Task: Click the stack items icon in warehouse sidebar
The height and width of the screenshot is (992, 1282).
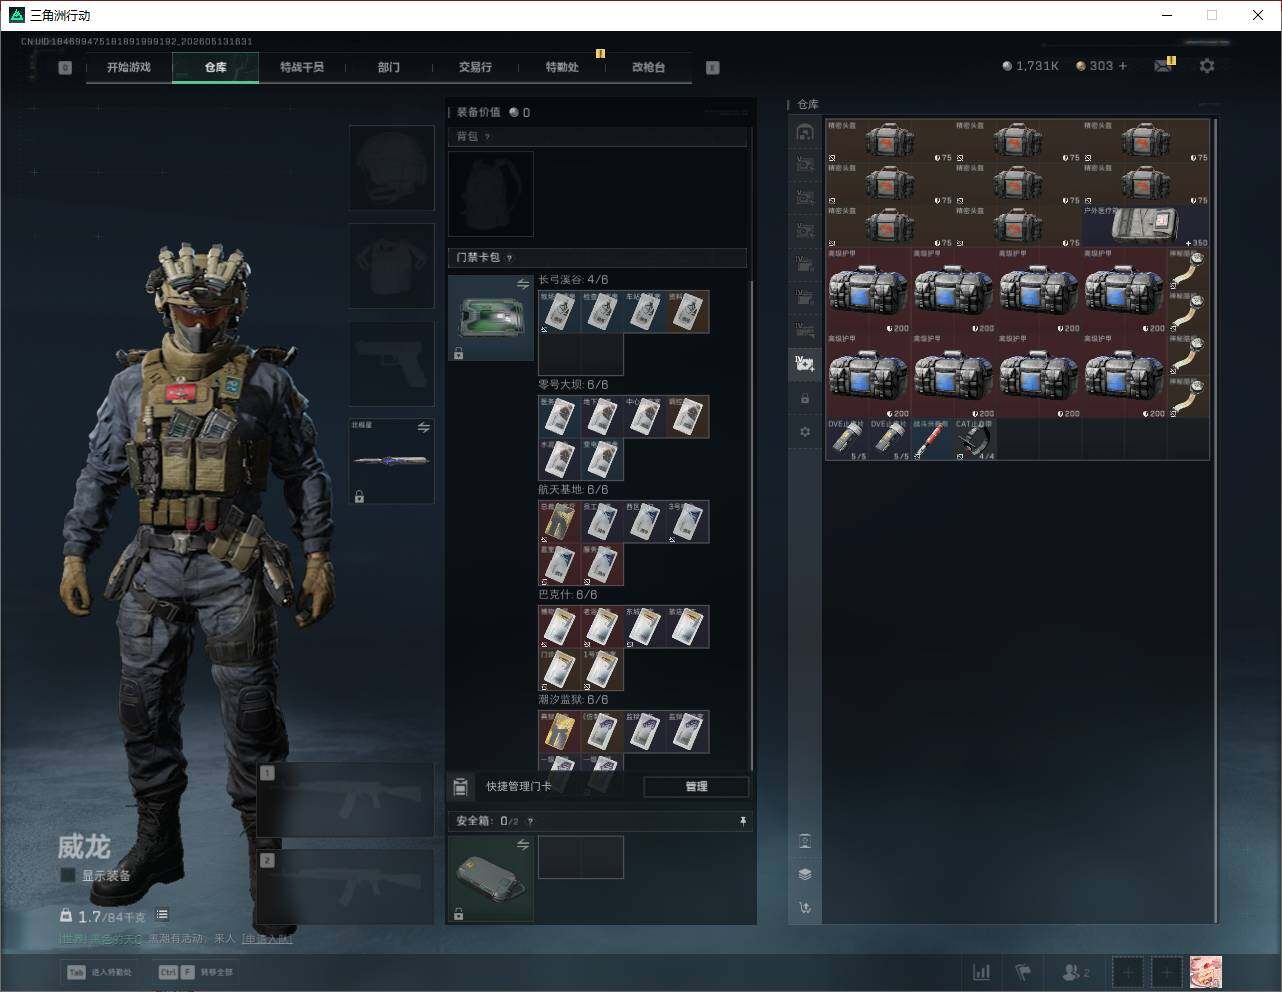Action: click(805, 874)
